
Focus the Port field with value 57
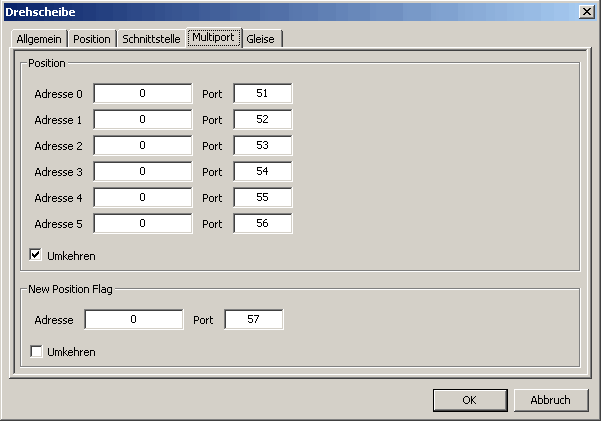pyautogui.click(x=253, y=319)
